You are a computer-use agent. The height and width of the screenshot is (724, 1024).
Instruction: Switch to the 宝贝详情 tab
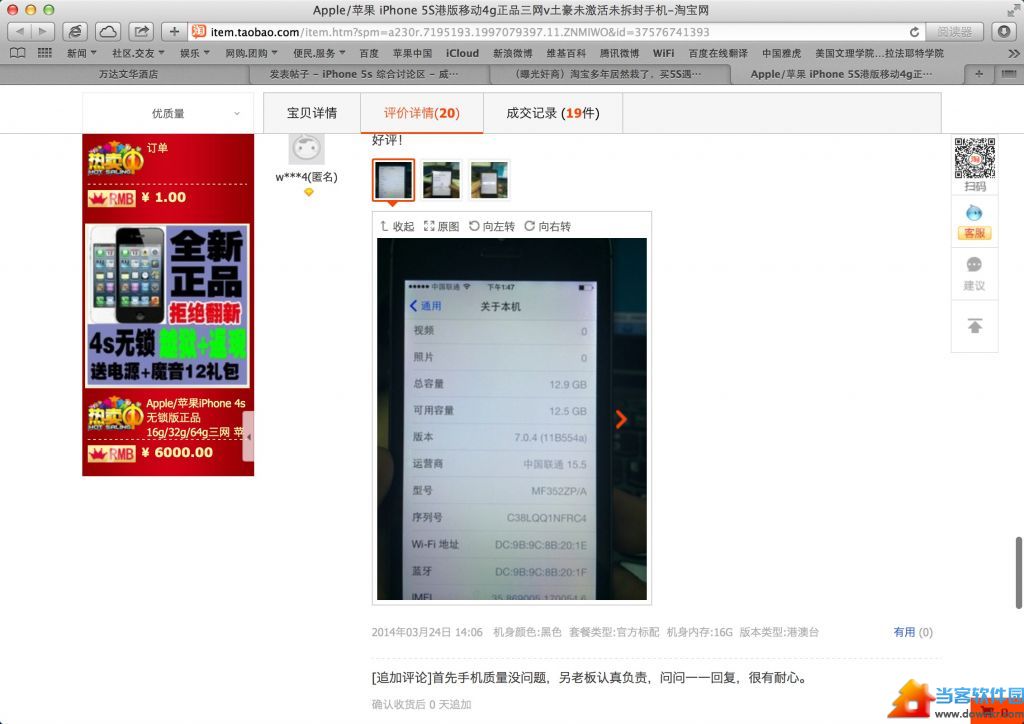click(312, 113)
